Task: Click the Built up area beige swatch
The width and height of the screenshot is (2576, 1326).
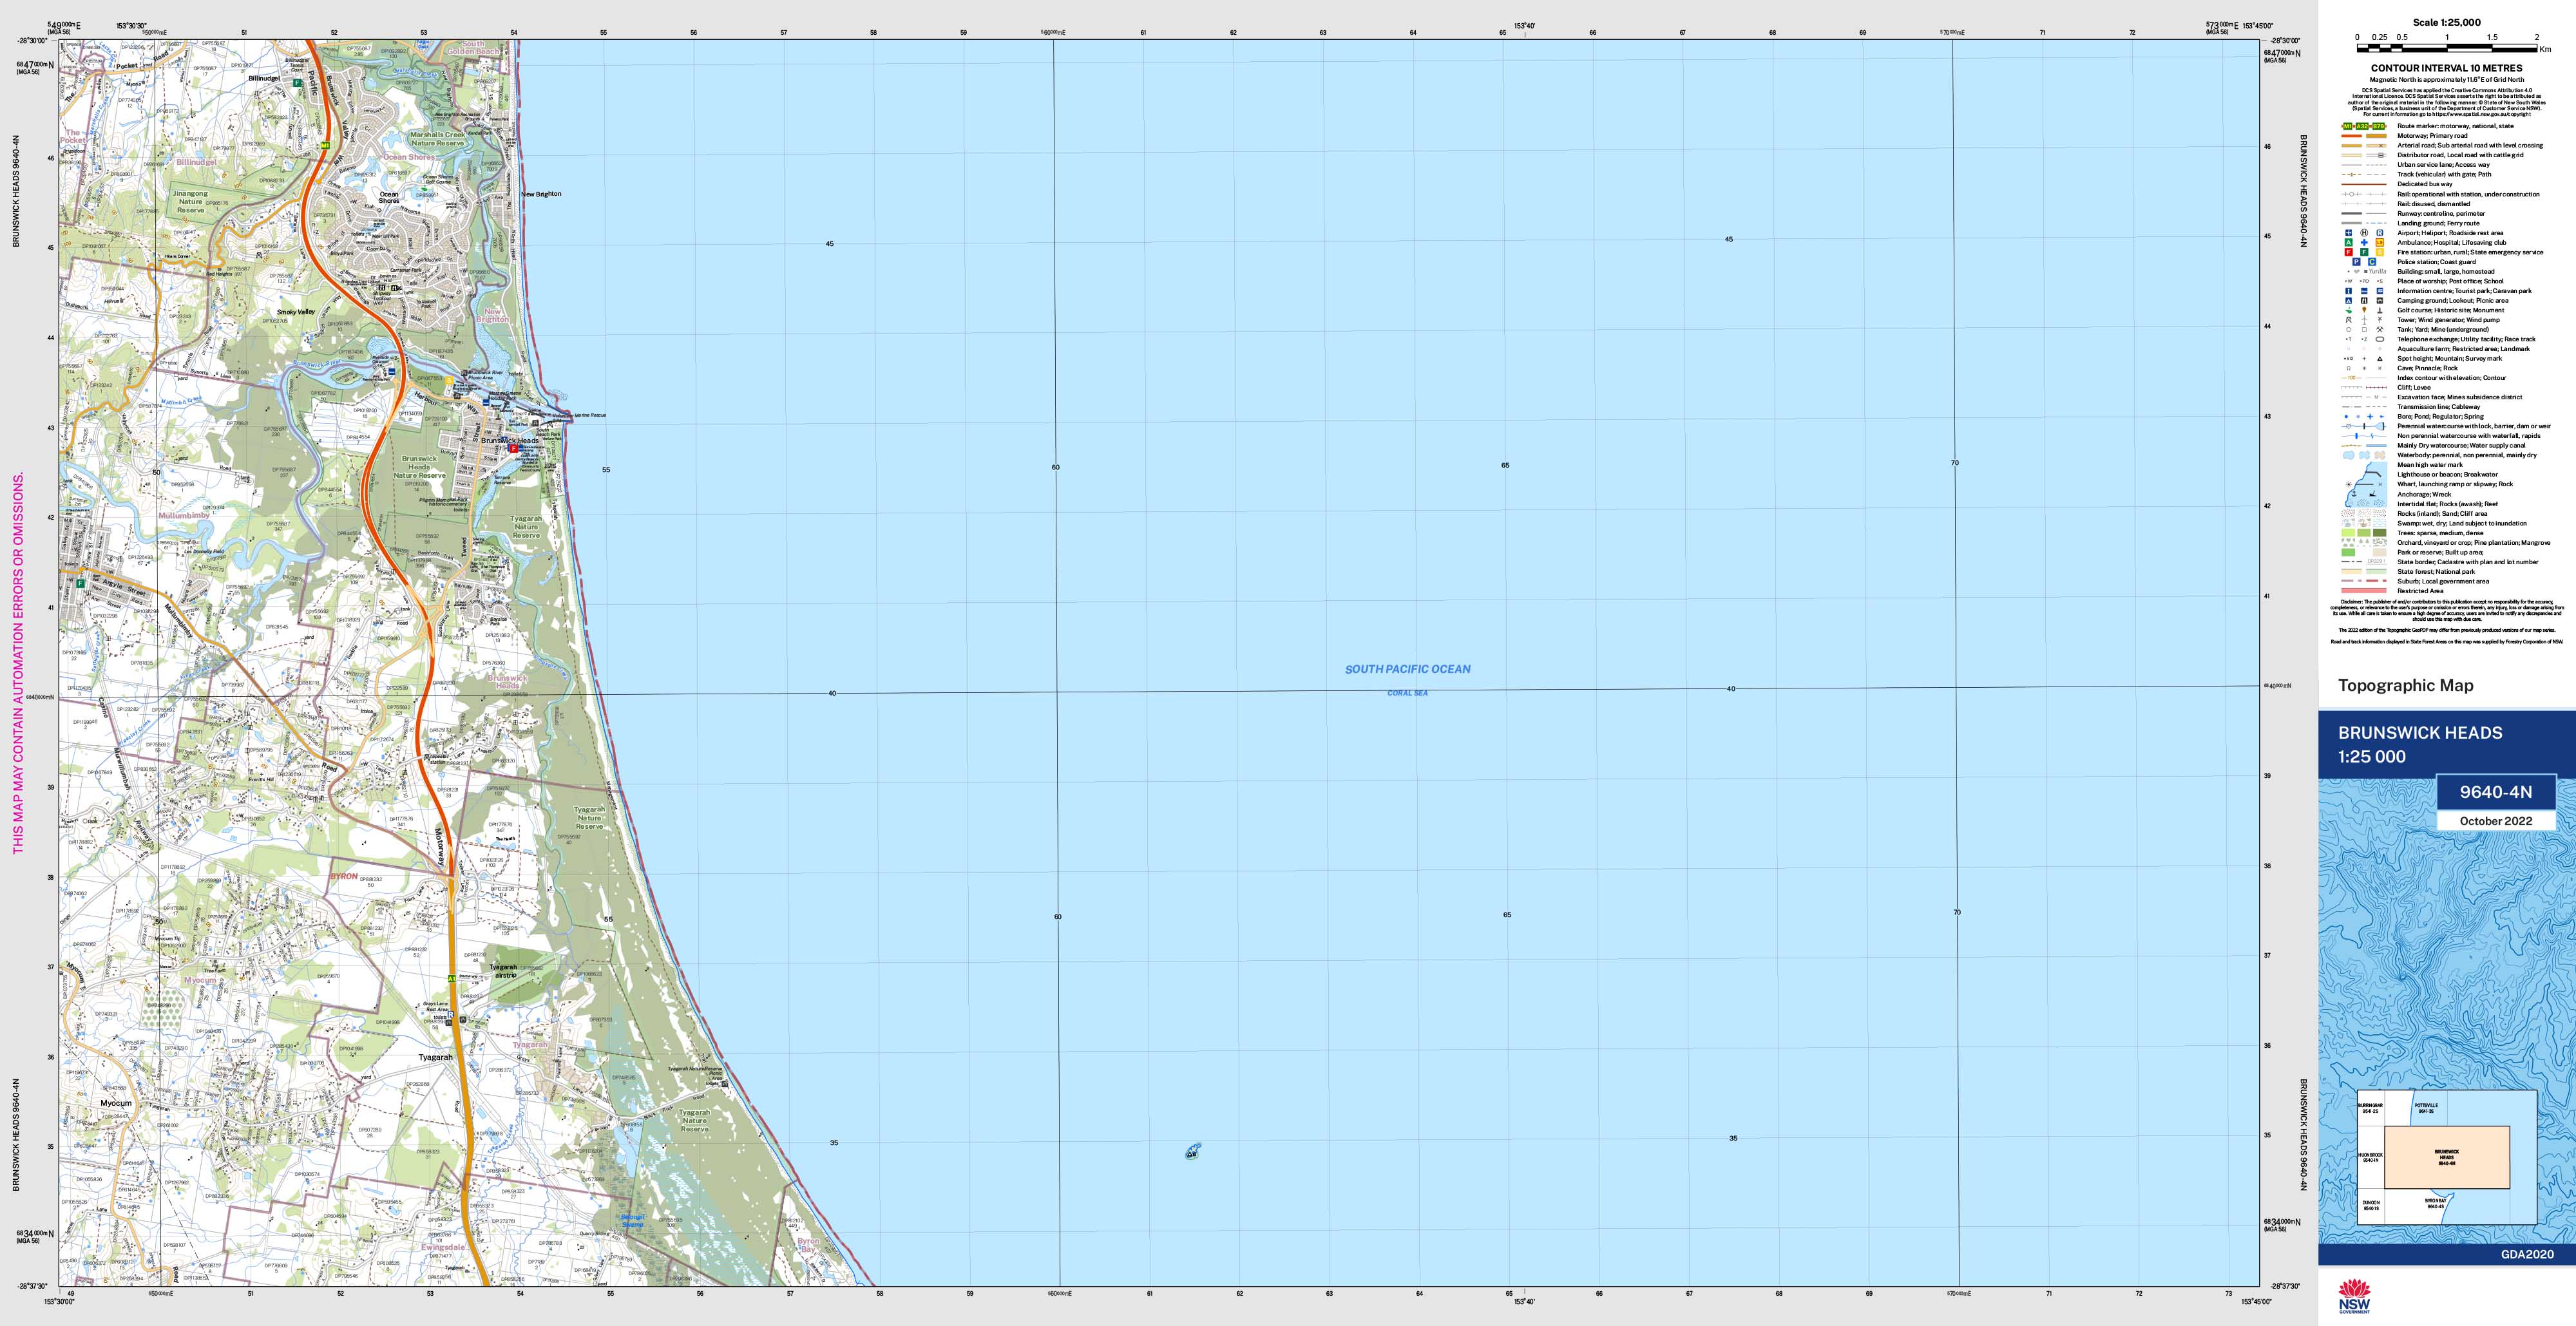Action: point(2380,552)
